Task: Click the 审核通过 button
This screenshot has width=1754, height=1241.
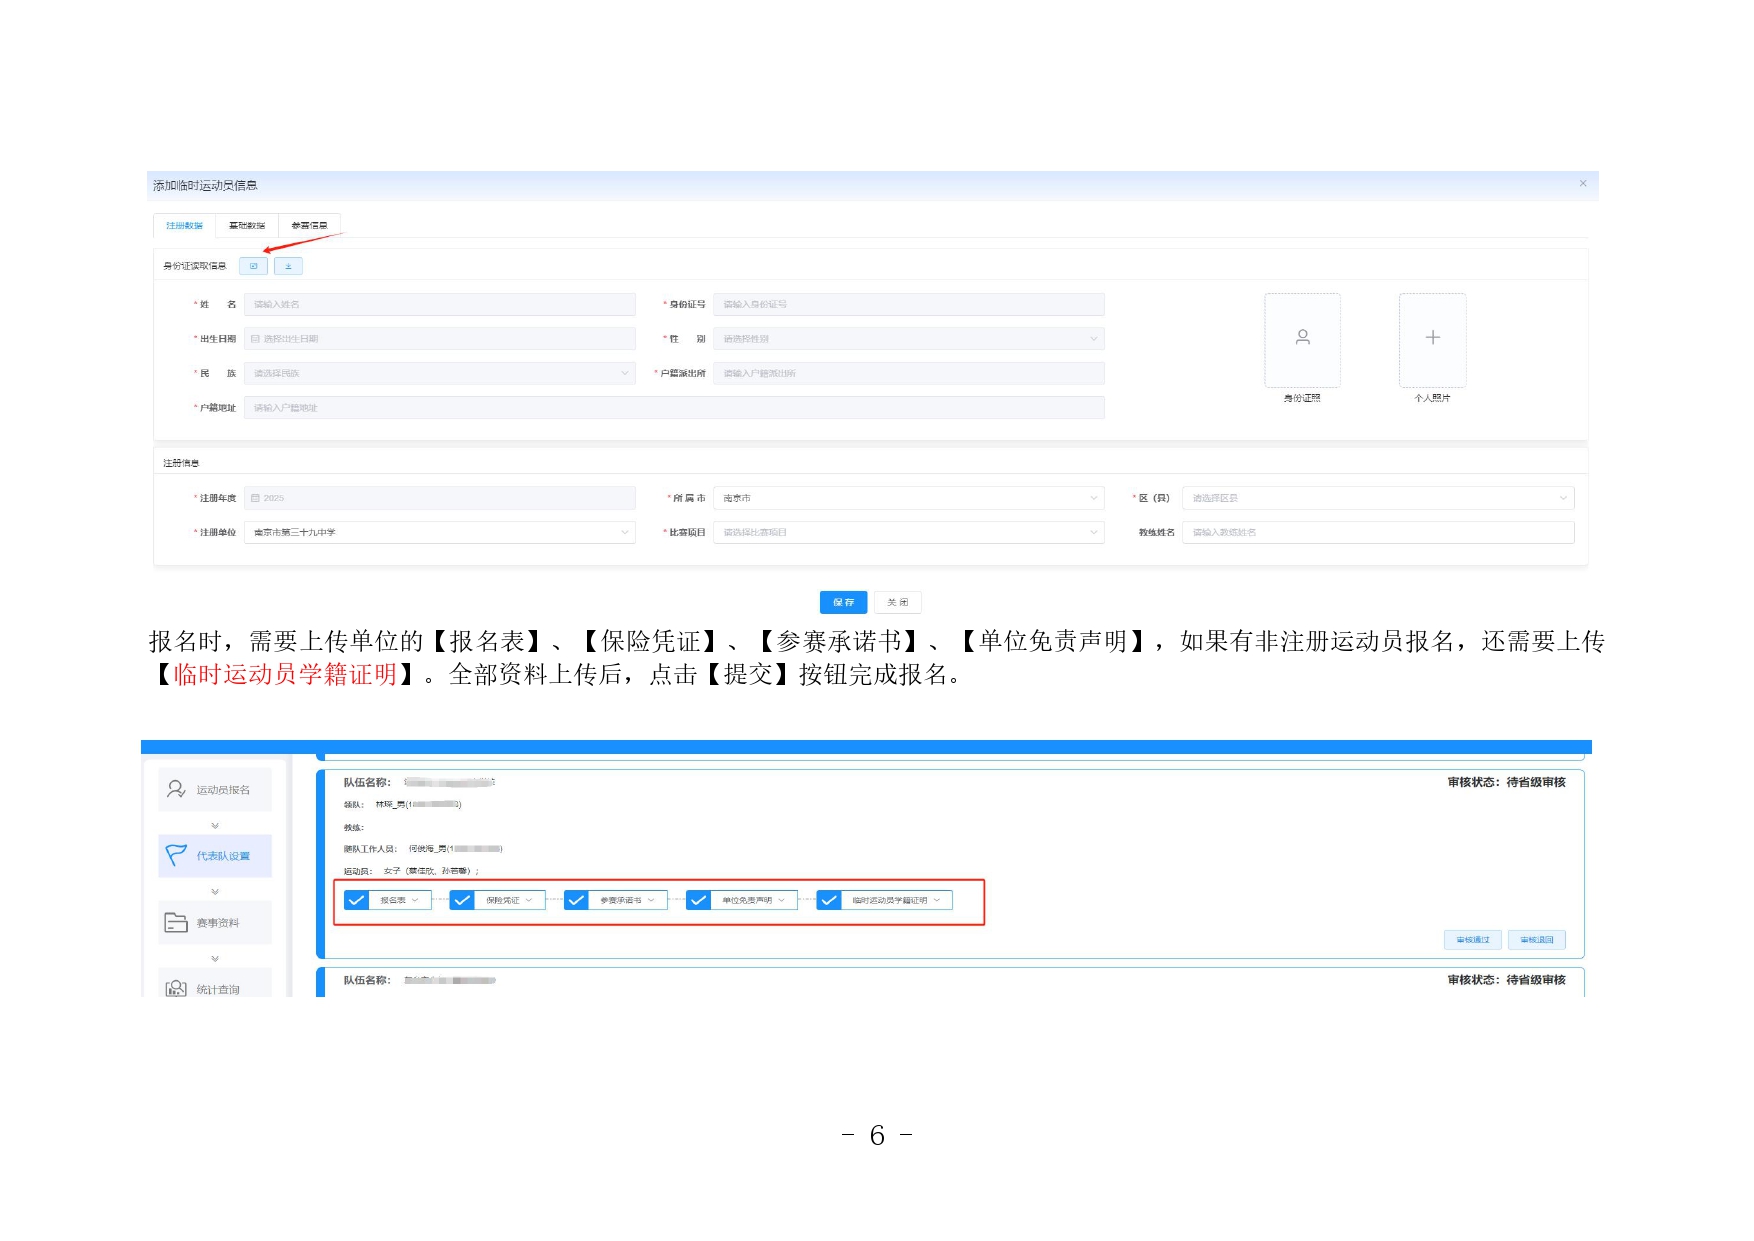Action: (x=1473, y=940)
